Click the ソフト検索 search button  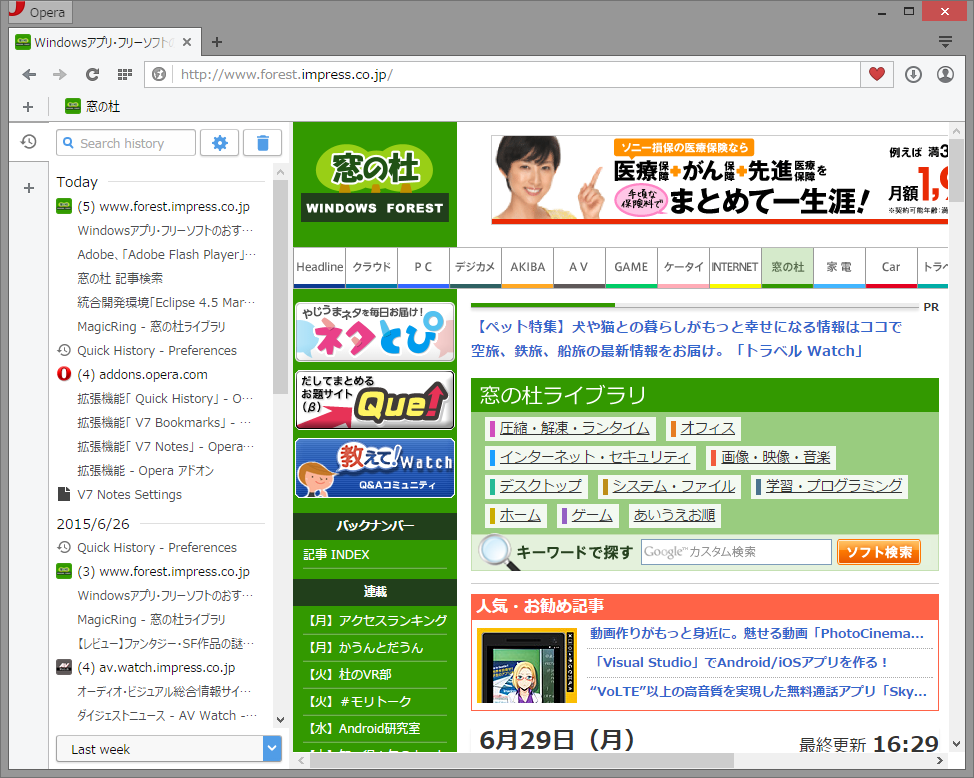tap(879, 551)
